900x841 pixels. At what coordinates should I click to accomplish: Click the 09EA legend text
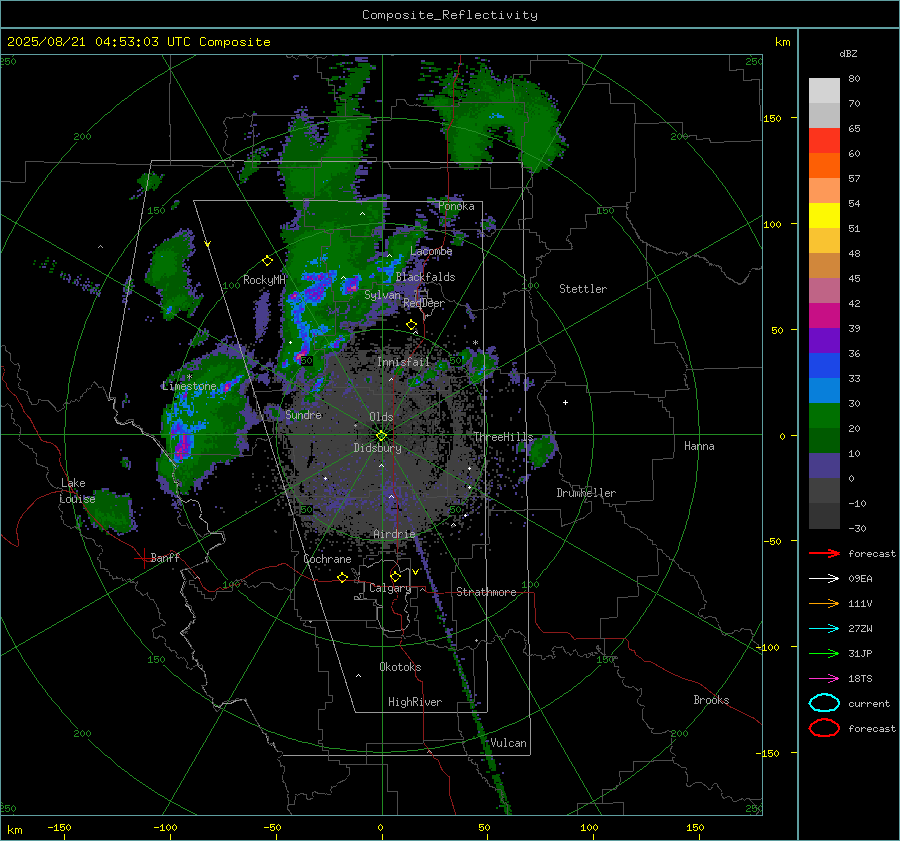[x=860, y=579]
